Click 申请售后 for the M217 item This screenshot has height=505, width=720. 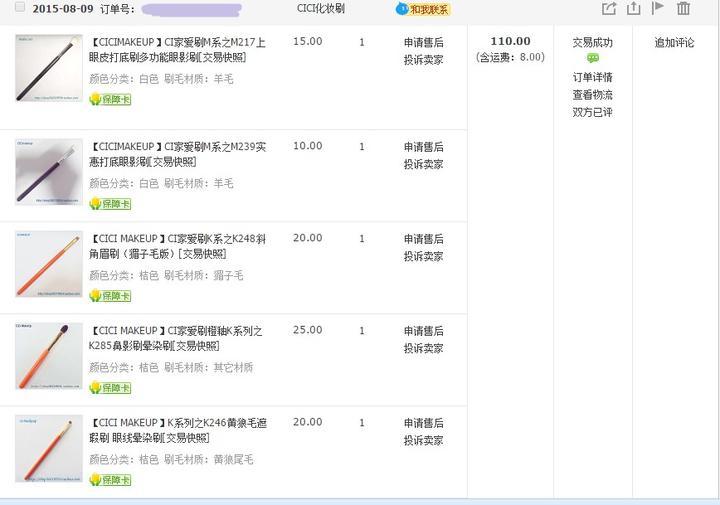click(x=423, y=43)
